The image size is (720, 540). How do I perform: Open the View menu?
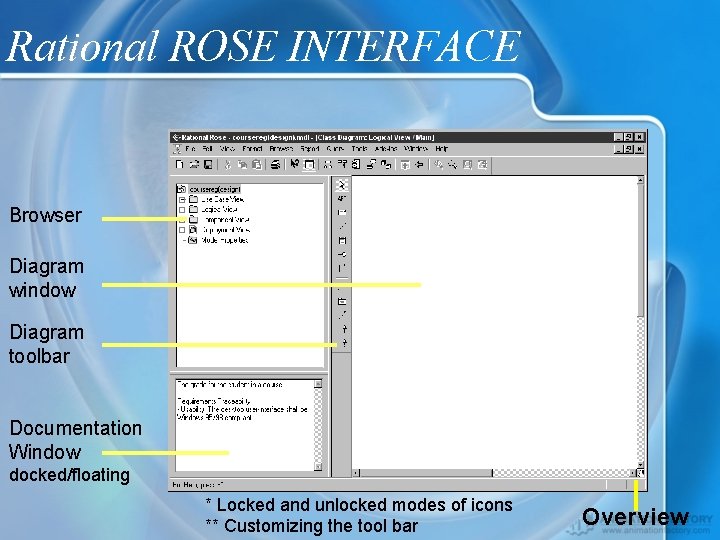pos(227,149)
